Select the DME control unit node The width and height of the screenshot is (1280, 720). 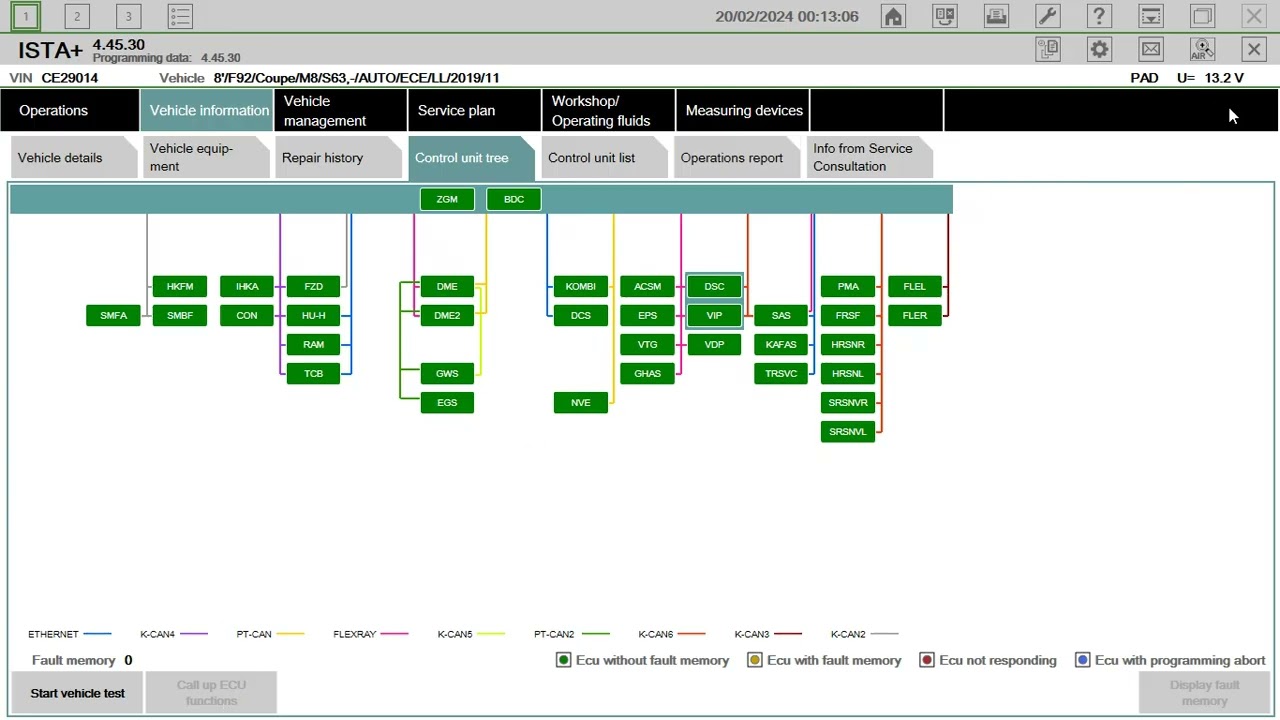[x=447, y=286]
